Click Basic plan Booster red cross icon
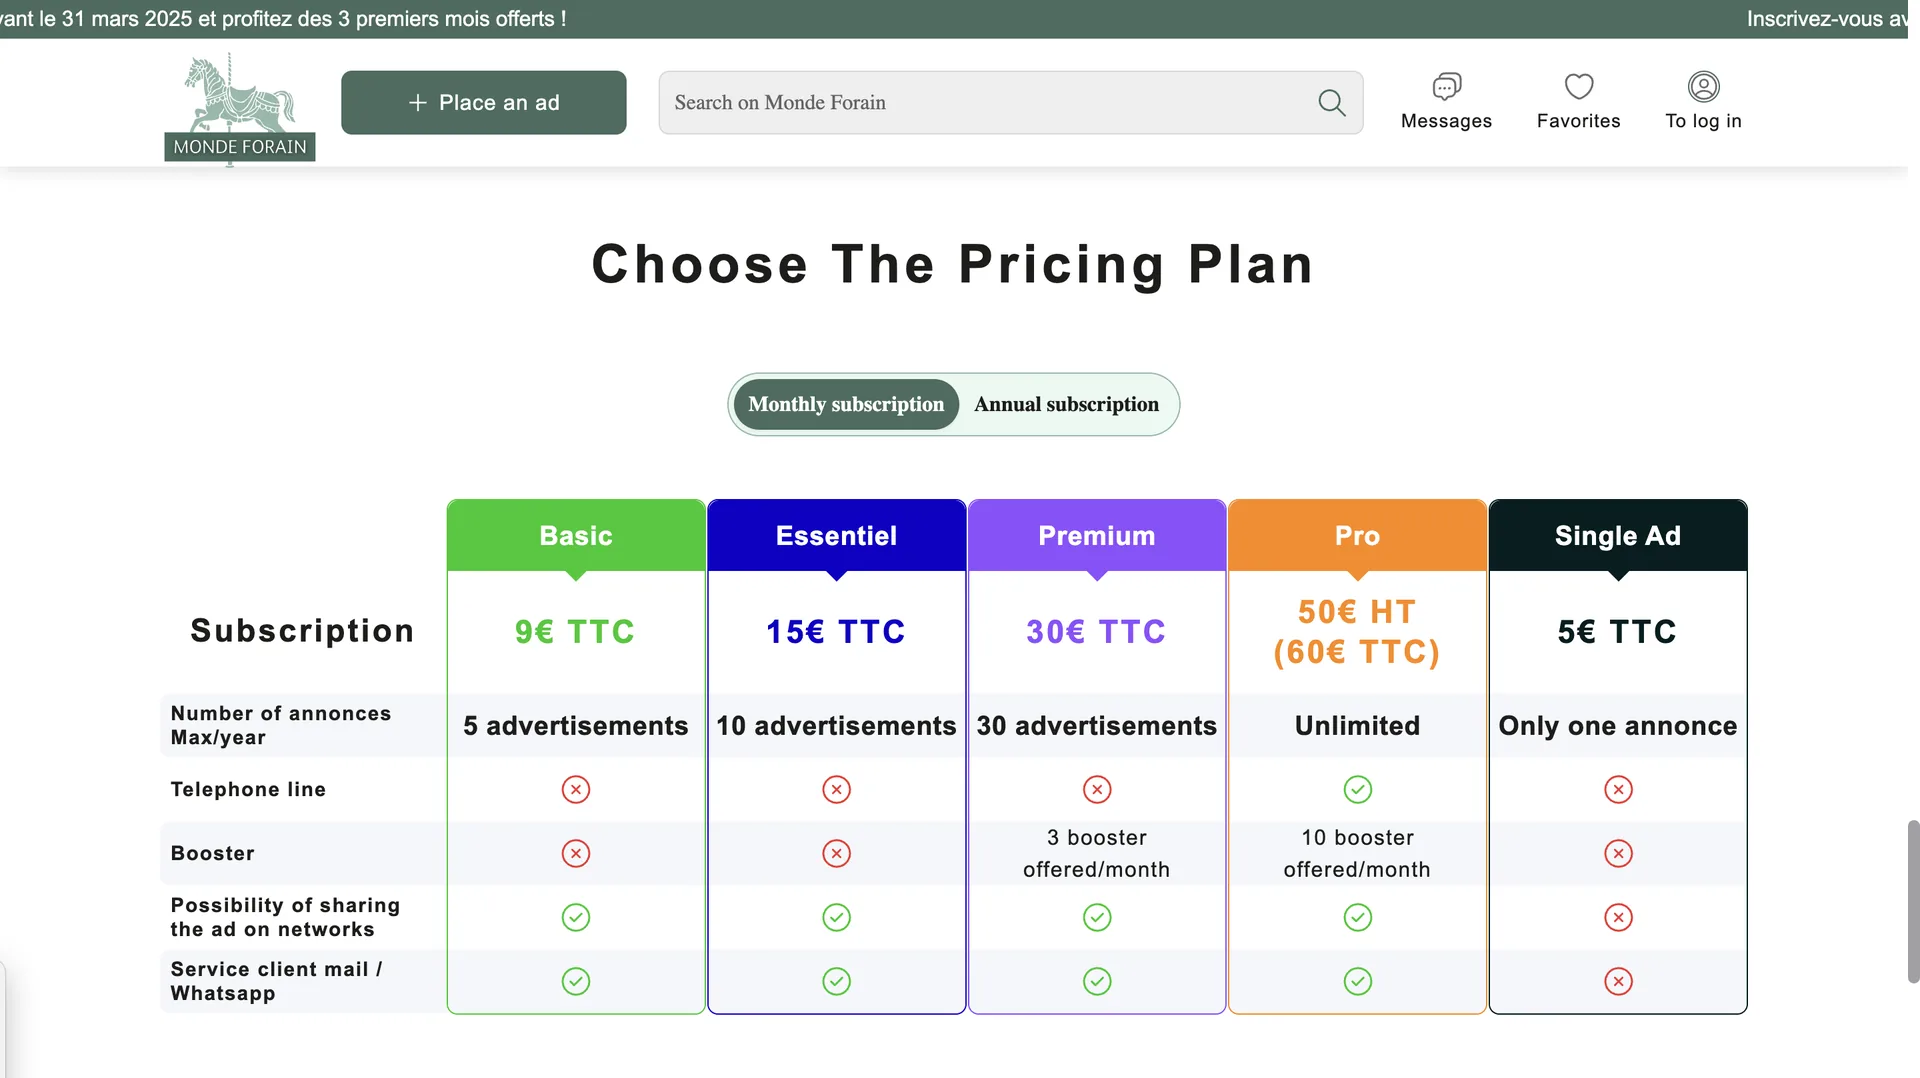Viewport: 1920px width, 1078px height. coord(576,853)
